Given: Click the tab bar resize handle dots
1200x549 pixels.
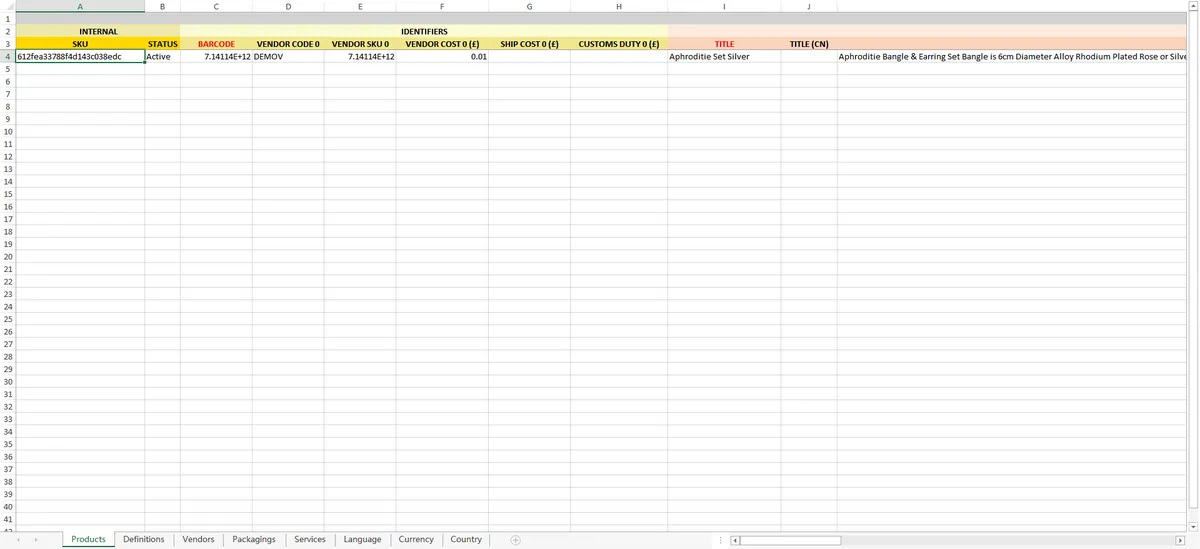Looking at the screenshot, I should pos(720,540).
